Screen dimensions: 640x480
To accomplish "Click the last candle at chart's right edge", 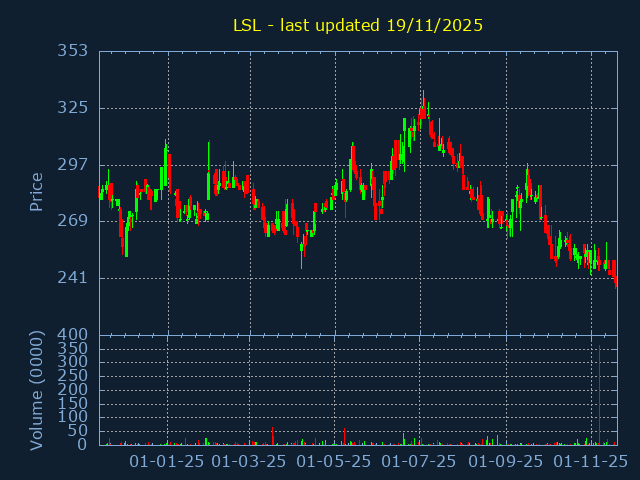I will (616, 282).
